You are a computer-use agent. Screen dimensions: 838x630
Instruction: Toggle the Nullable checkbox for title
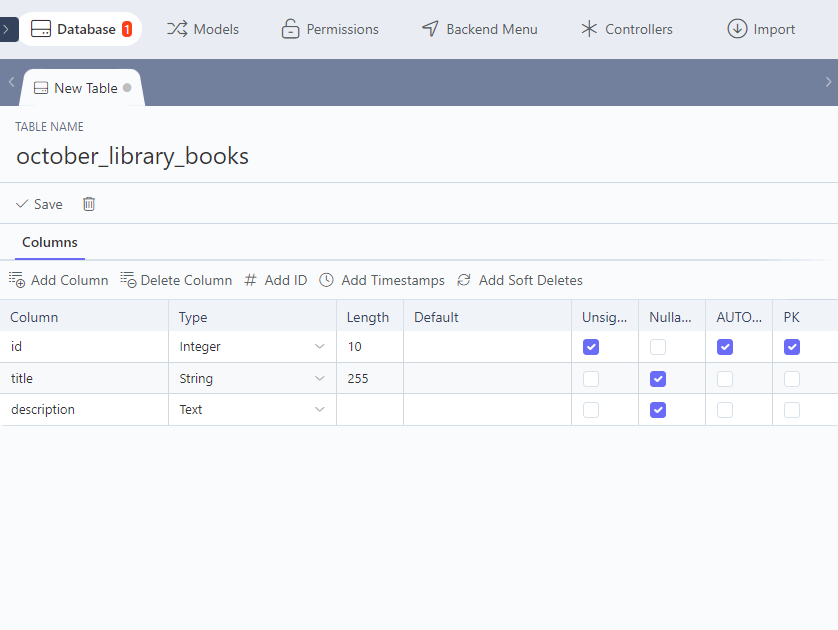point(658,379)
